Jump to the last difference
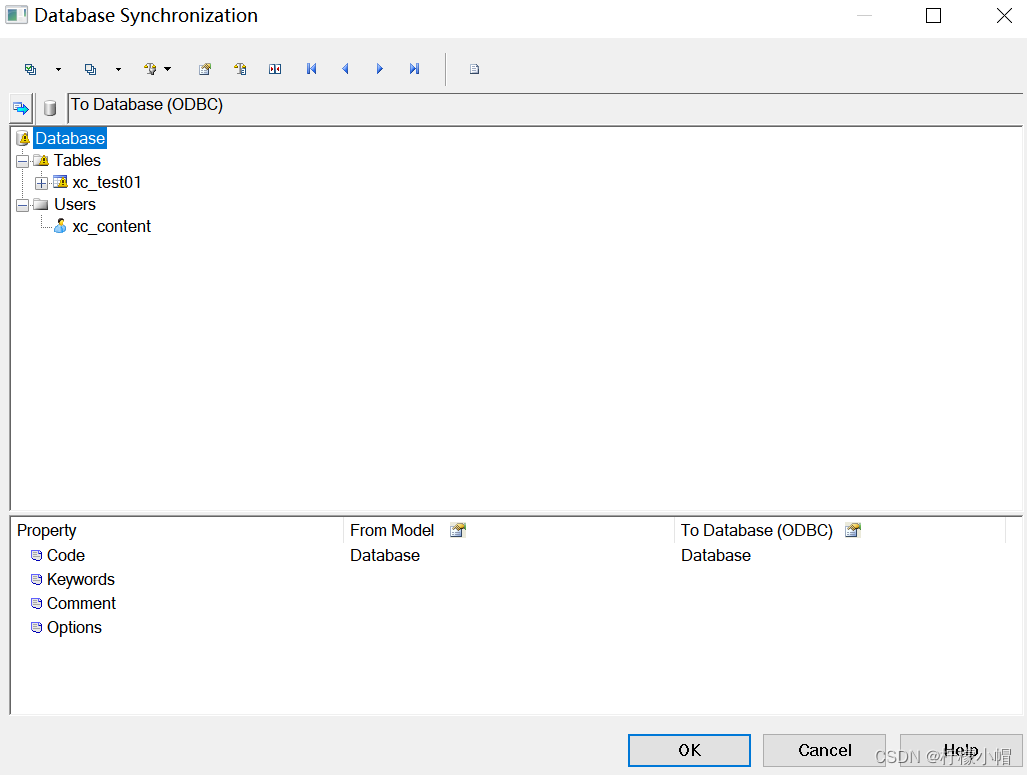Viewport: 1027px width, 775px height. [x=414, y=69]
